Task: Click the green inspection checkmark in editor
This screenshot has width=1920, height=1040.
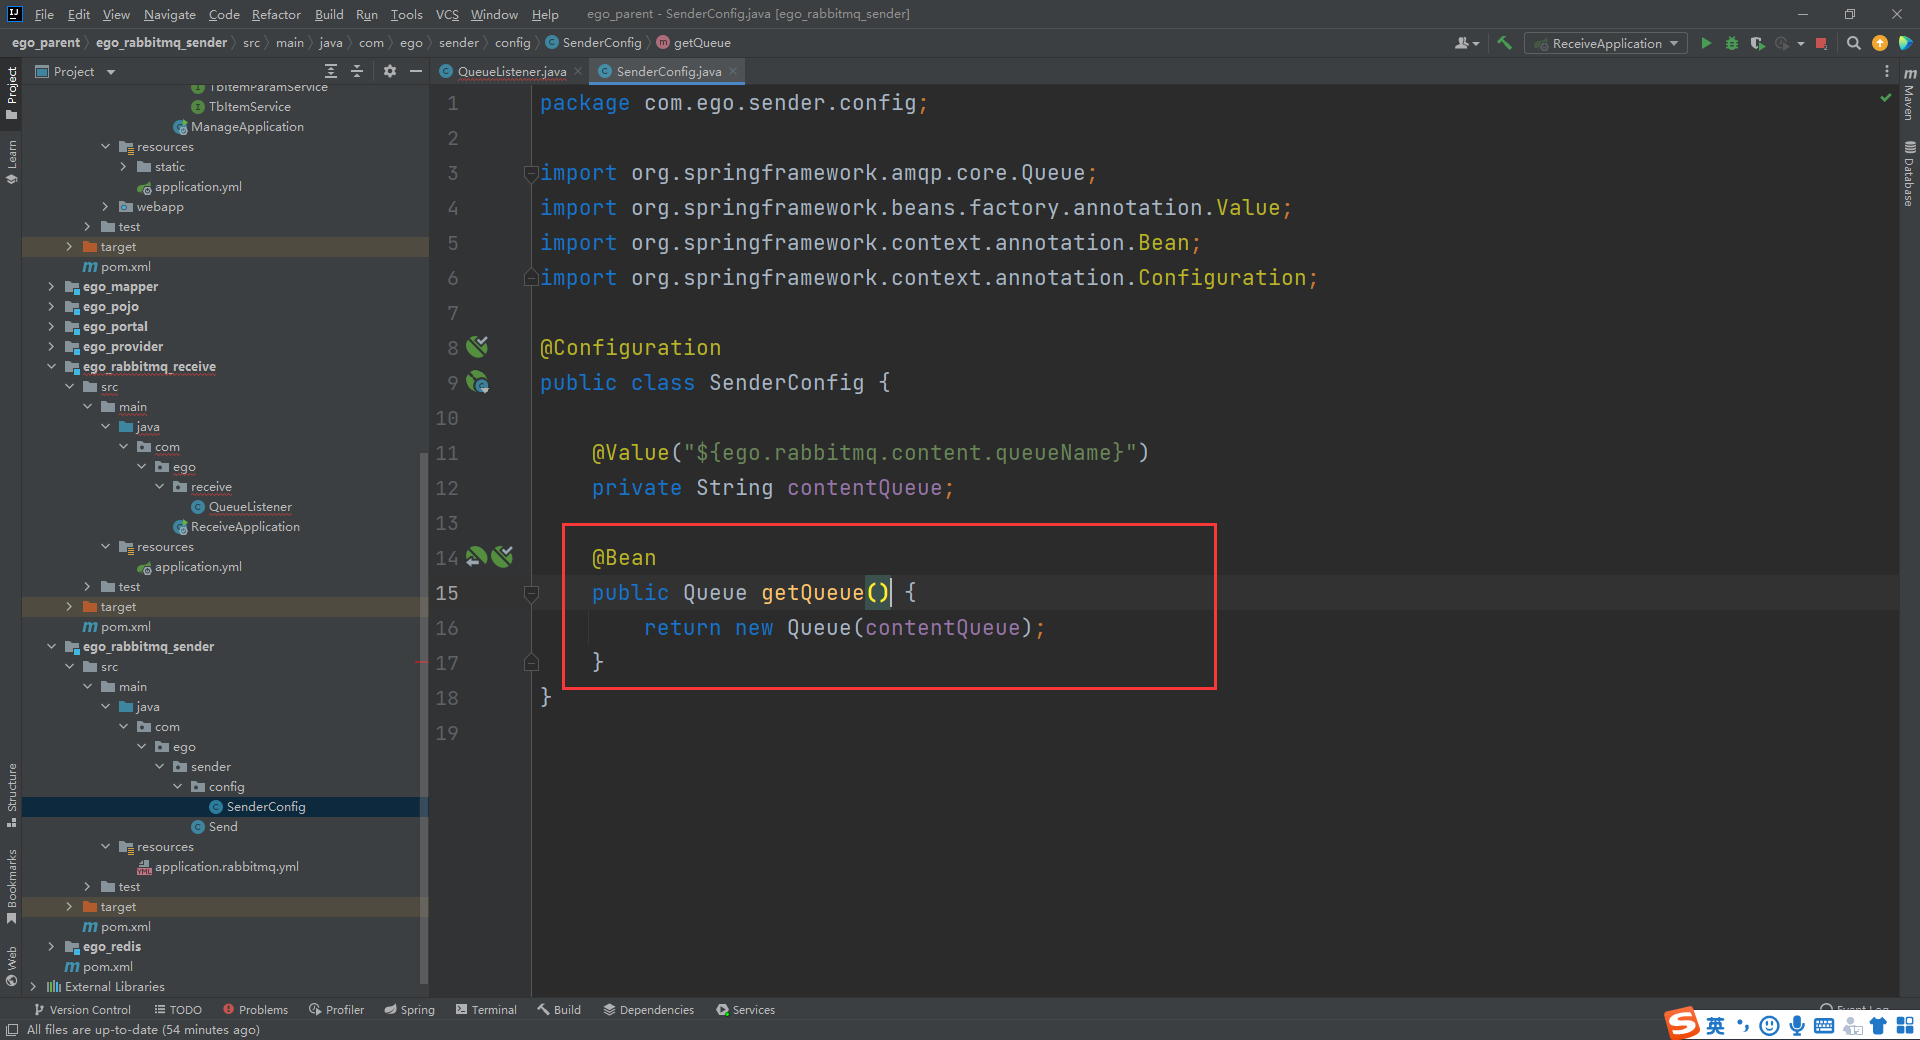Action: coord(1885,97)
